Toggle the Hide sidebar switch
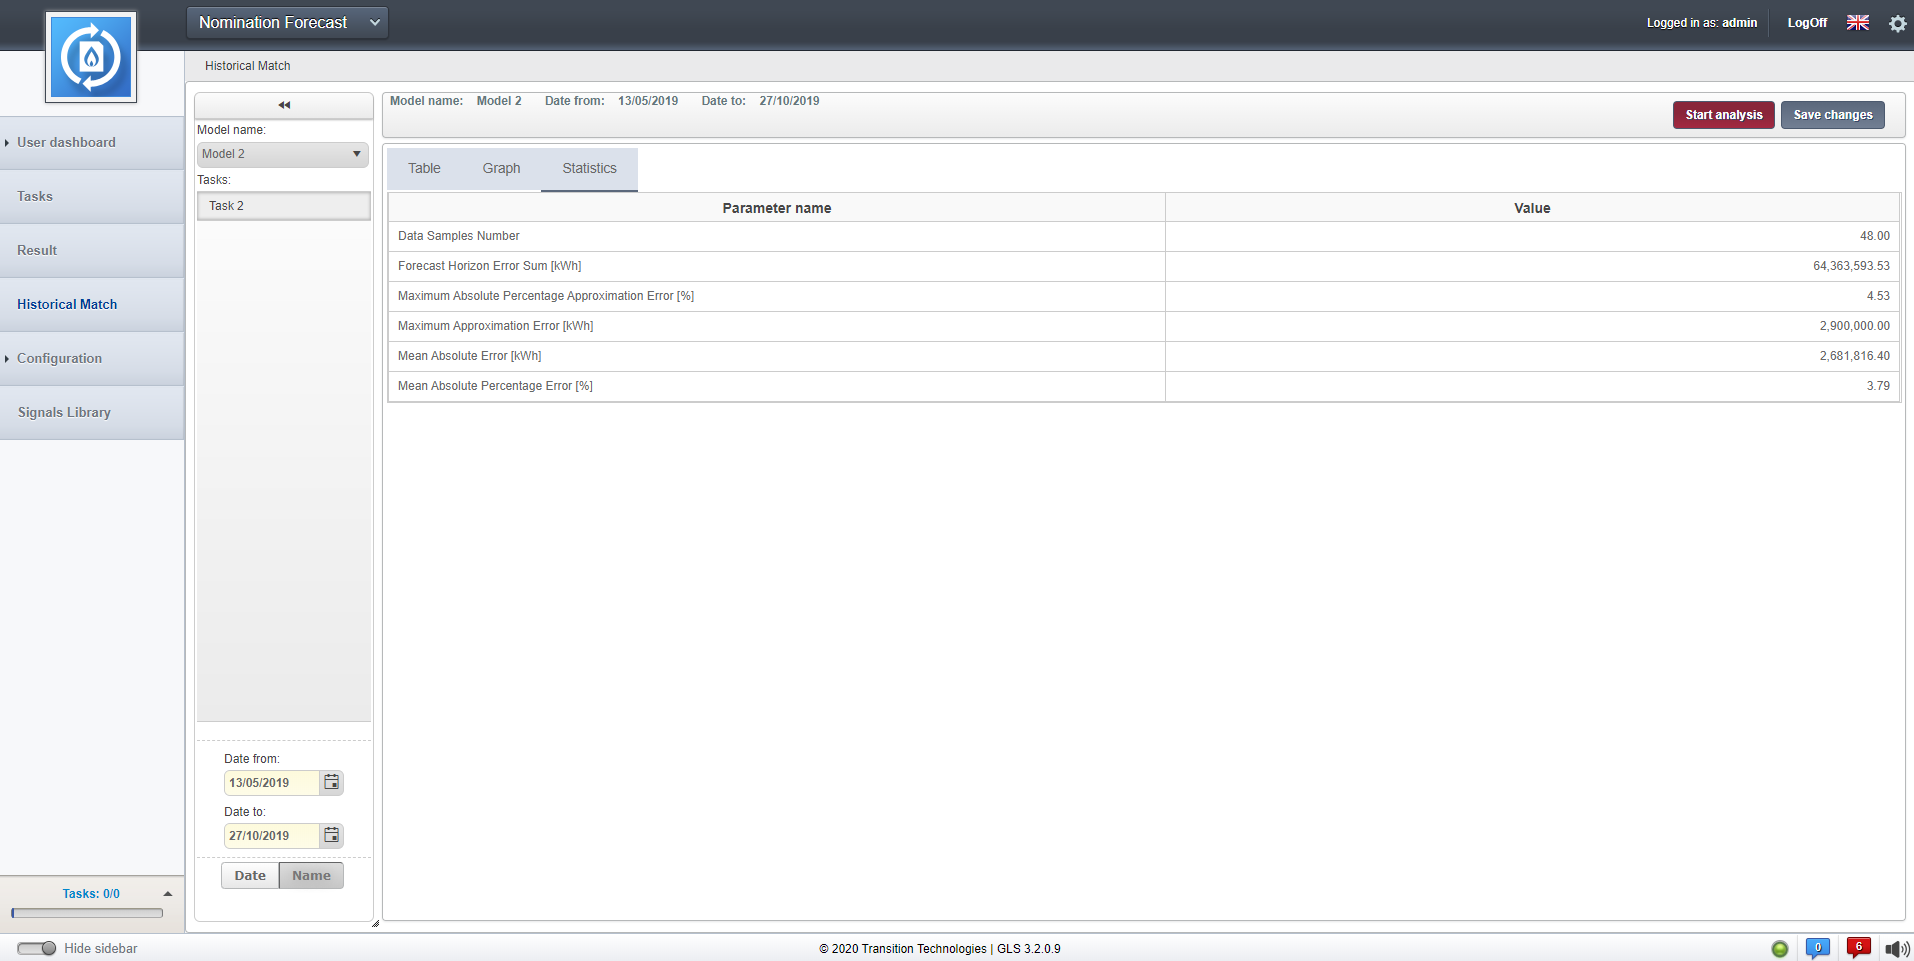This screenshot has width=1914, height=961. pos(37,948)
